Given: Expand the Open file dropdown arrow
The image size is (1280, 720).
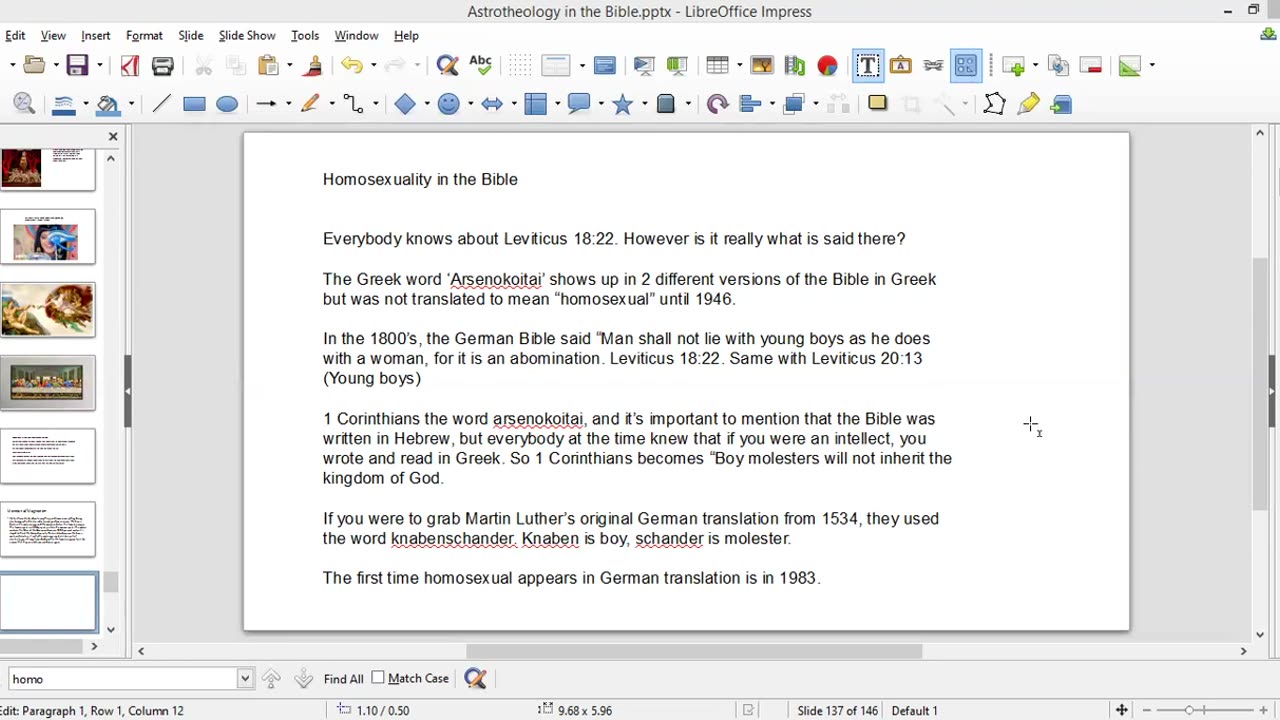Looking at the screenshot, I should click(55, 66).
